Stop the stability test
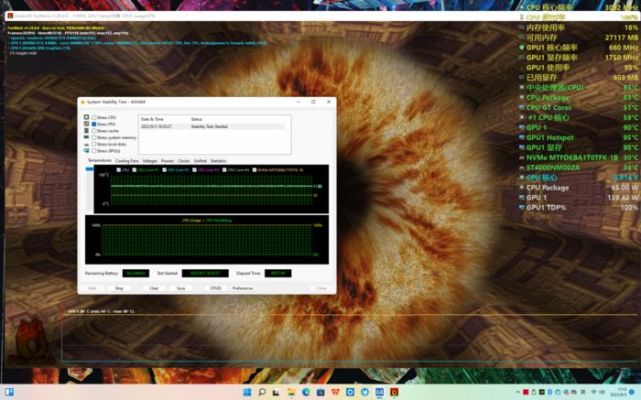This screenshot has width=641, height=400. pyautogui.click(x=119, y=288)
